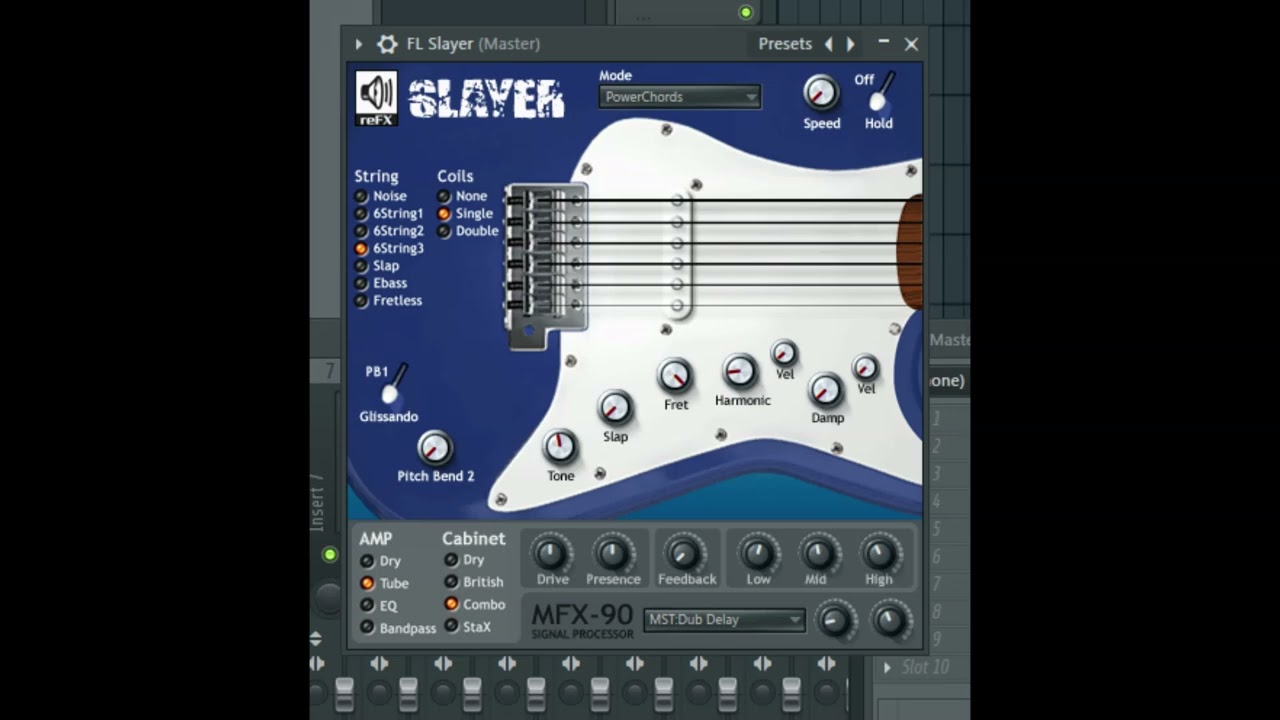Screen dimensions: 1280x720
Task: Click the second MFX-90 effect knob
Action: click(890, 620)
